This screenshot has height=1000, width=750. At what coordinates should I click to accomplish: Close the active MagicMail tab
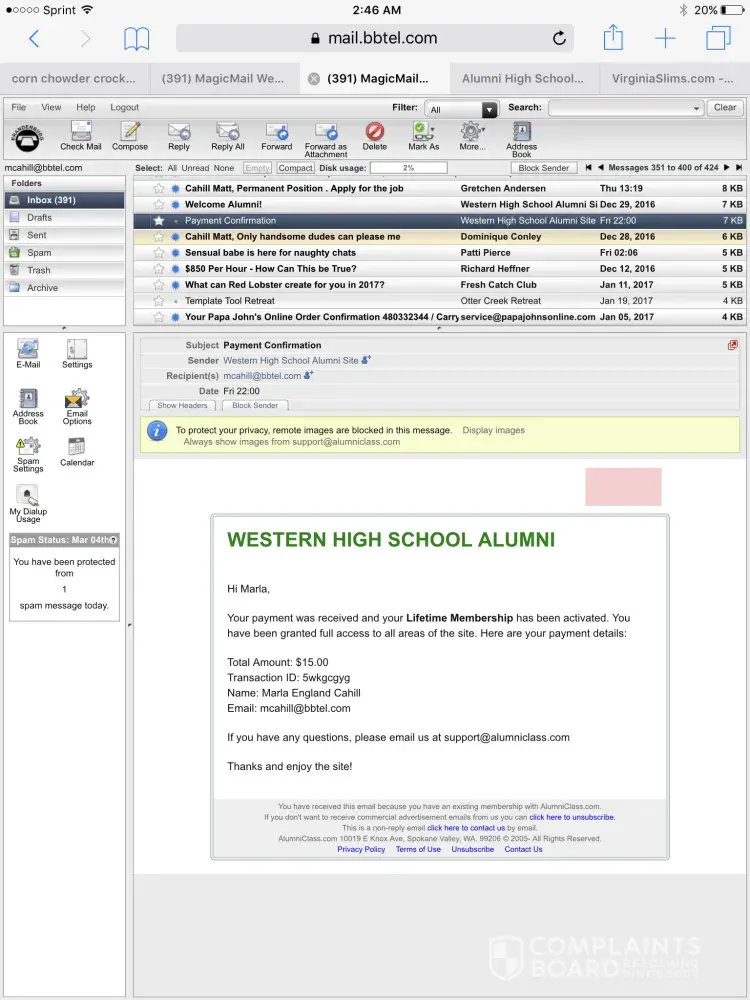pyautogui.click(x=314, y=79)
